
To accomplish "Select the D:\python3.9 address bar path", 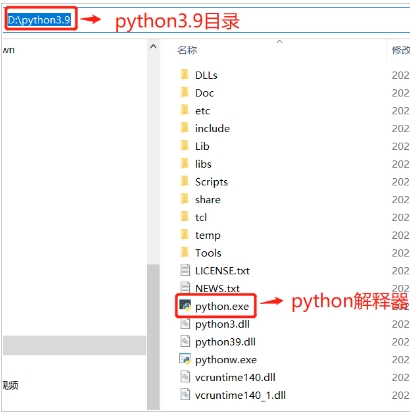I will pos(39,20).
